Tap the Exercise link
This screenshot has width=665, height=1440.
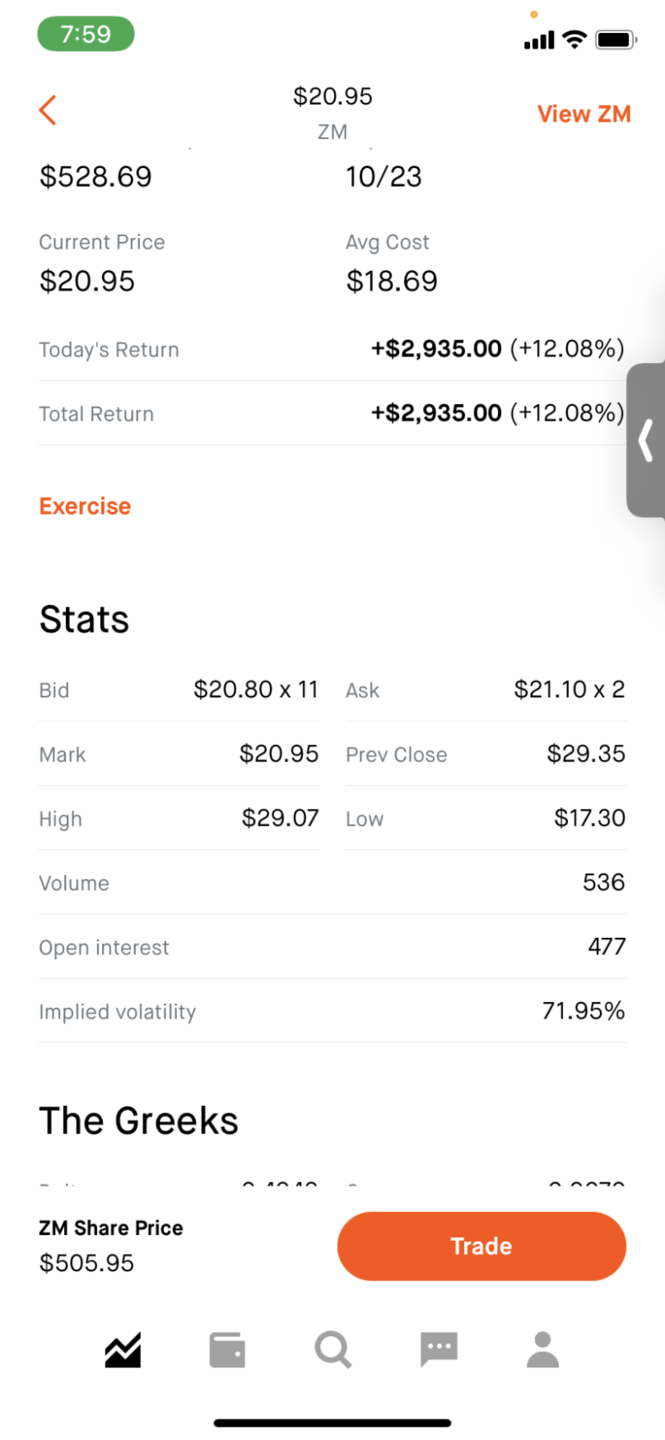click(85, 506)
